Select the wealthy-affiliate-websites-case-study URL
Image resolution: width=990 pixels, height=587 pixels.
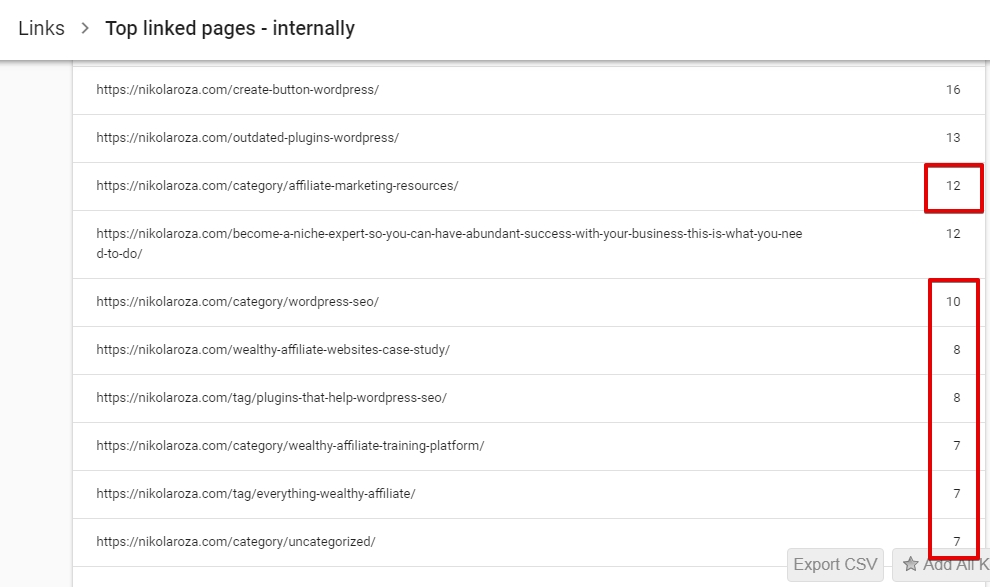pos(273,350)
